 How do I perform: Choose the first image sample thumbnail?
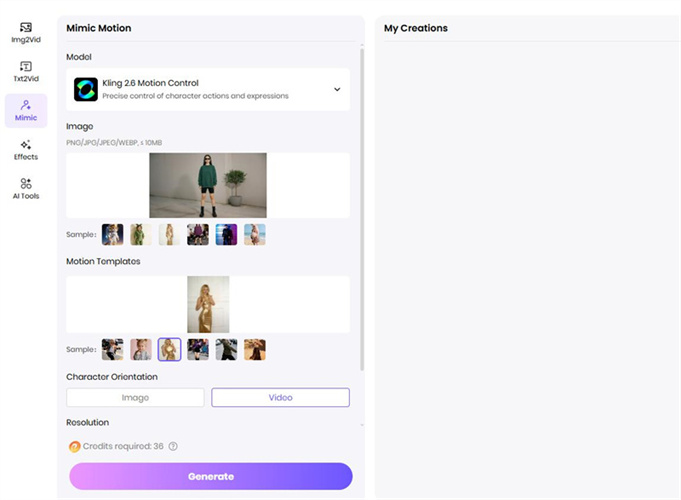pyautogui.click(x=112, y=235)
